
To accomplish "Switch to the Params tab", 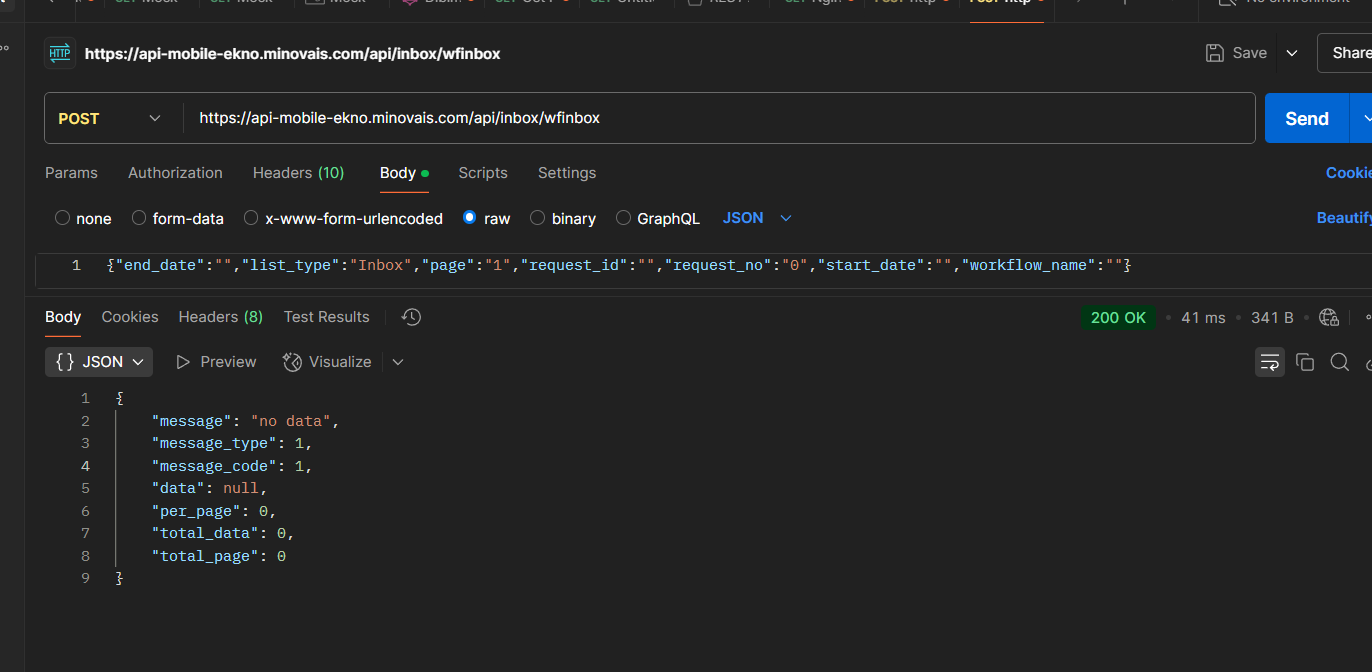I will click(x=71, y=173).
